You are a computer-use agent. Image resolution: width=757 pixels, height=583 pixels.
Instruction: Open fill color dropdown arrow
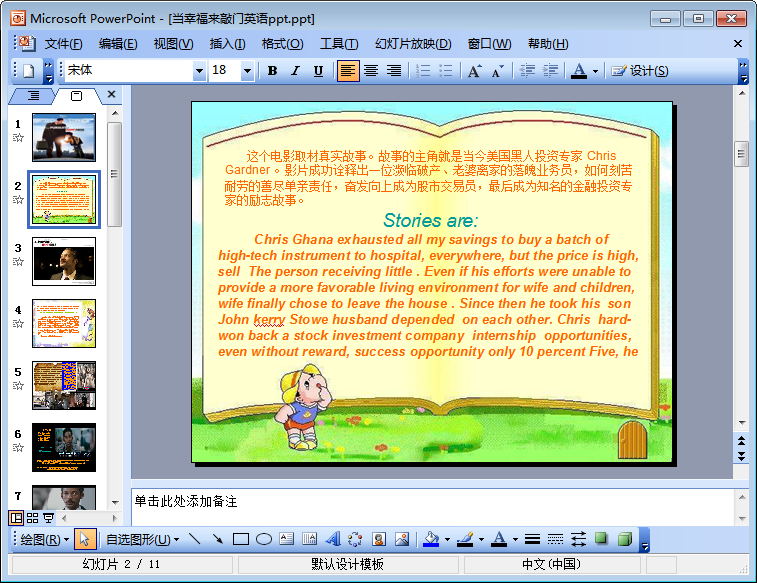(448, 540)
